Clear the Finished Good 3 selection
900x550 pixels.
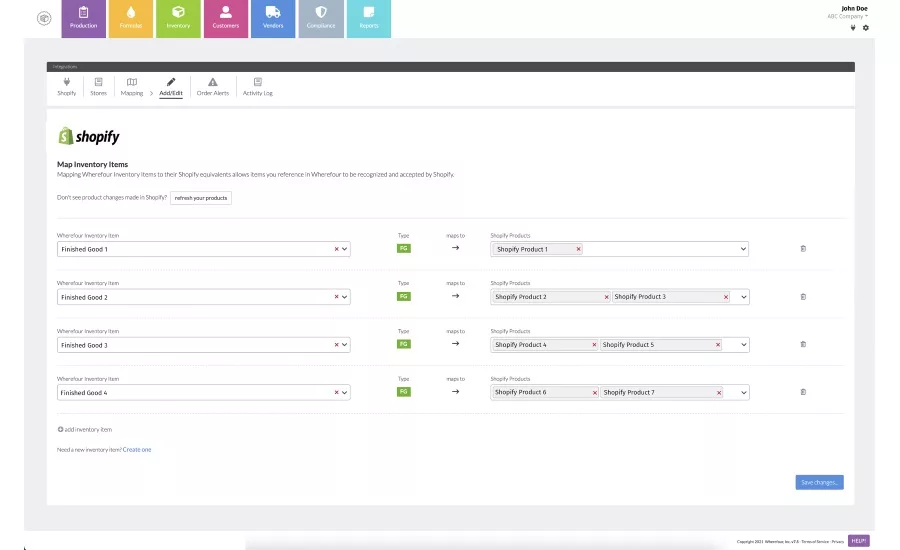click(336, 345)
